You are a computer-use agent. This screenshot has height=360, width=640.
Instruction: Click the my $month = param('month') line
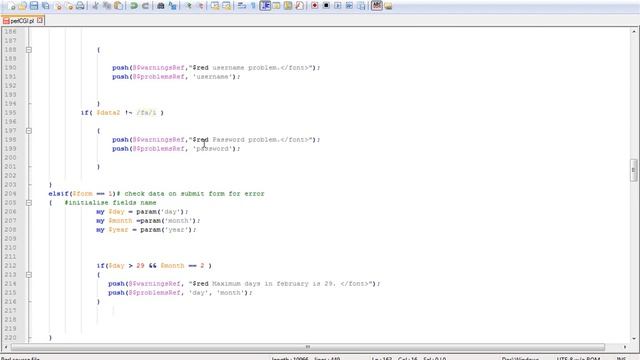pos(148,220)
